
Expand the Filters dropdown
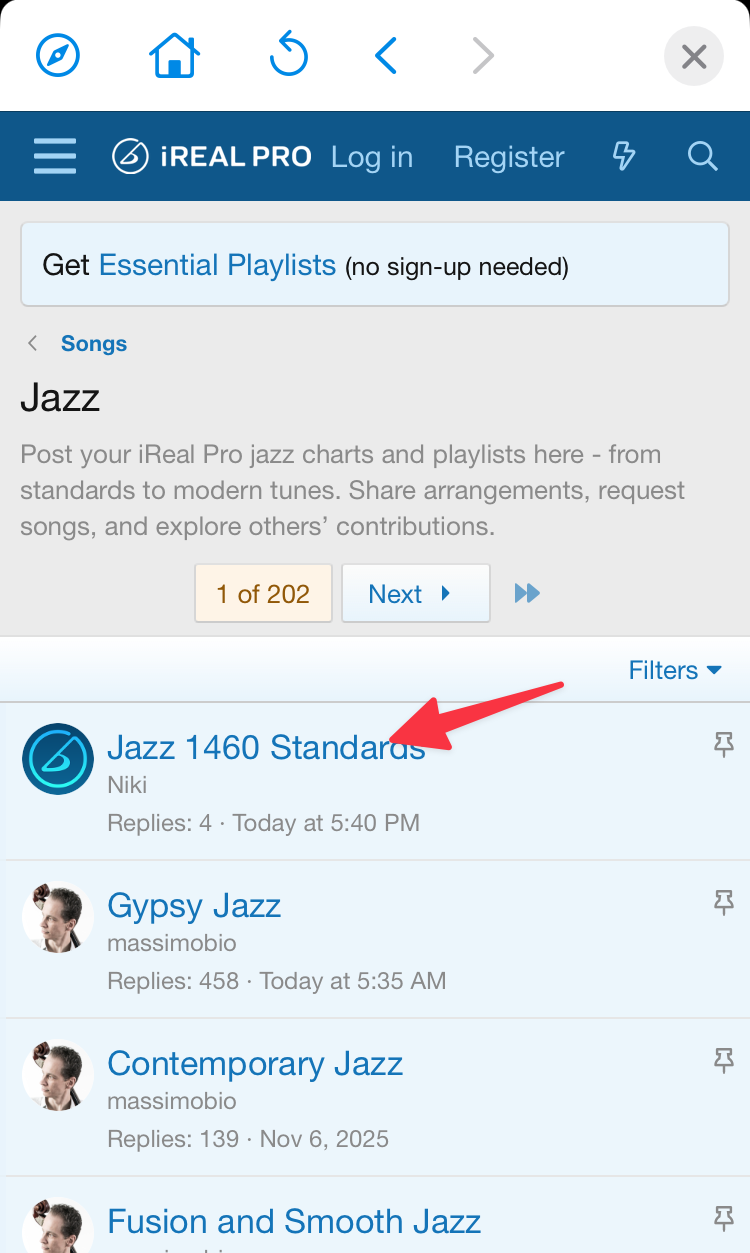[x=675, y=670]
